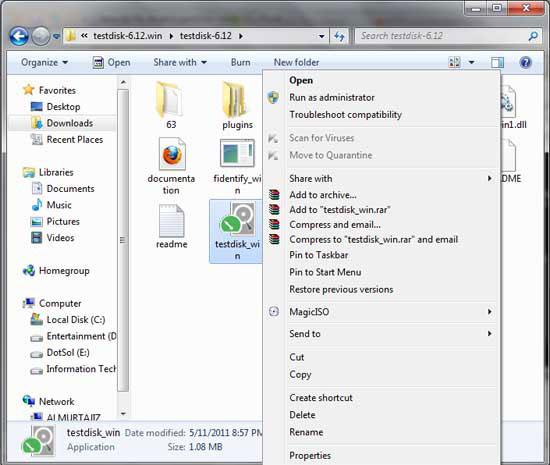The width and height of the screenshot is (550, 465).
Task: Open the Share with toolbar dropdown
Action: [180, 62]
